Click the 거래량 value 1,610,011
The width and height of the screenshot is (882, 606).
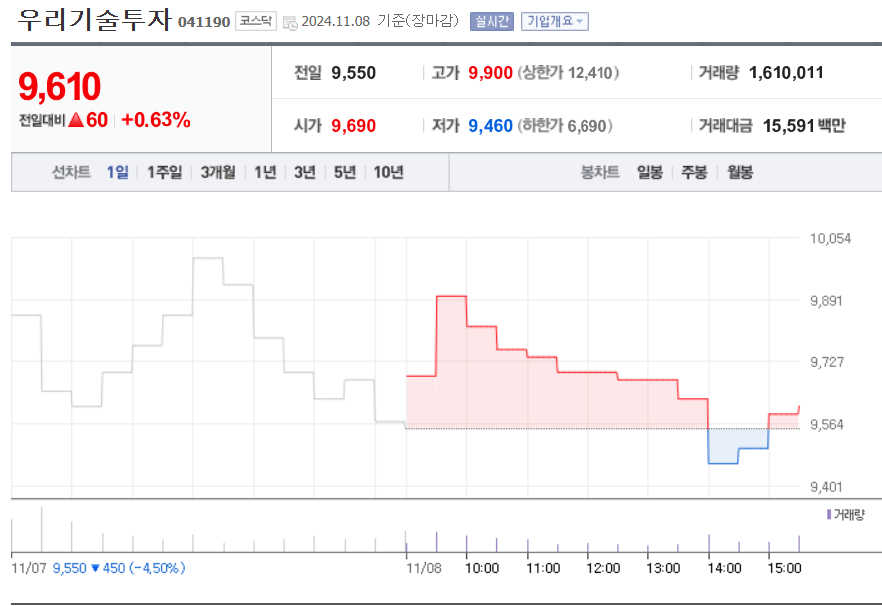coord(786,73)
